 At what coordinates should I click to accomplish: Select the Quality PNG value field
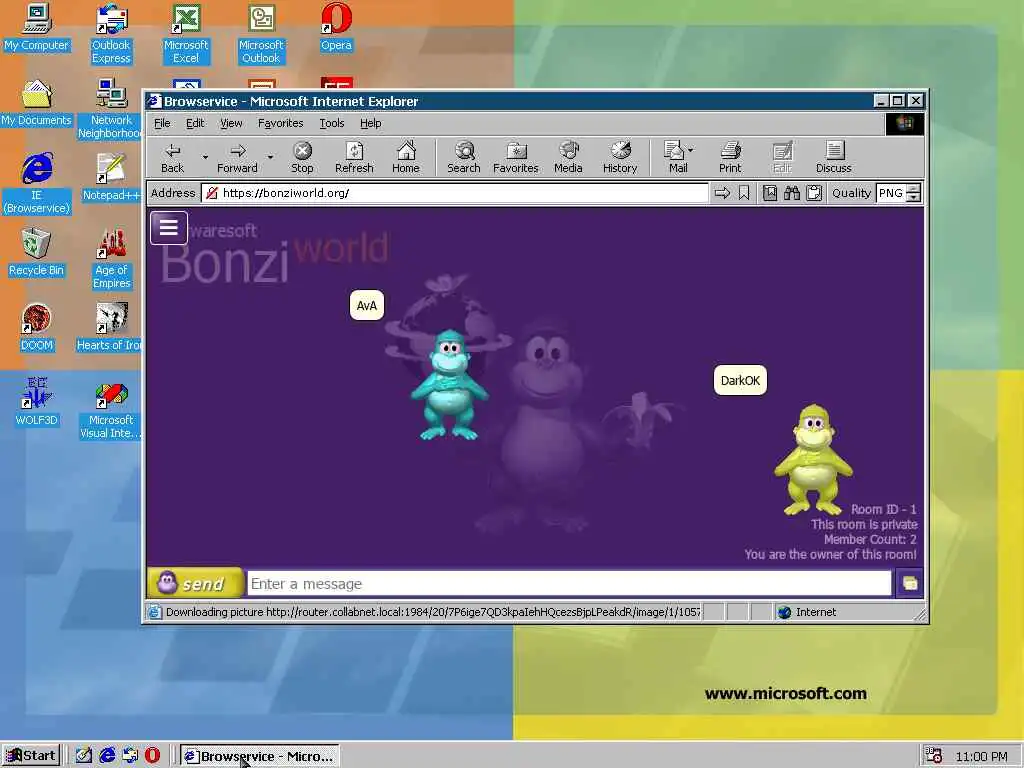[x=891, y=193]
